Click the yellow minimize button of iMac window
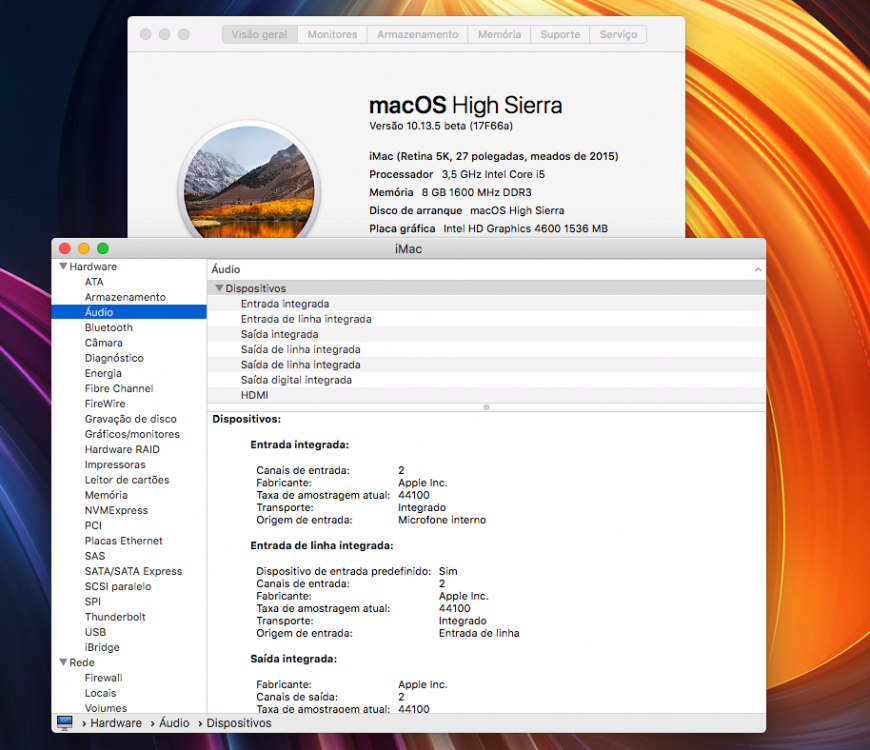870x750 pixels. click(x=84, y=249)
